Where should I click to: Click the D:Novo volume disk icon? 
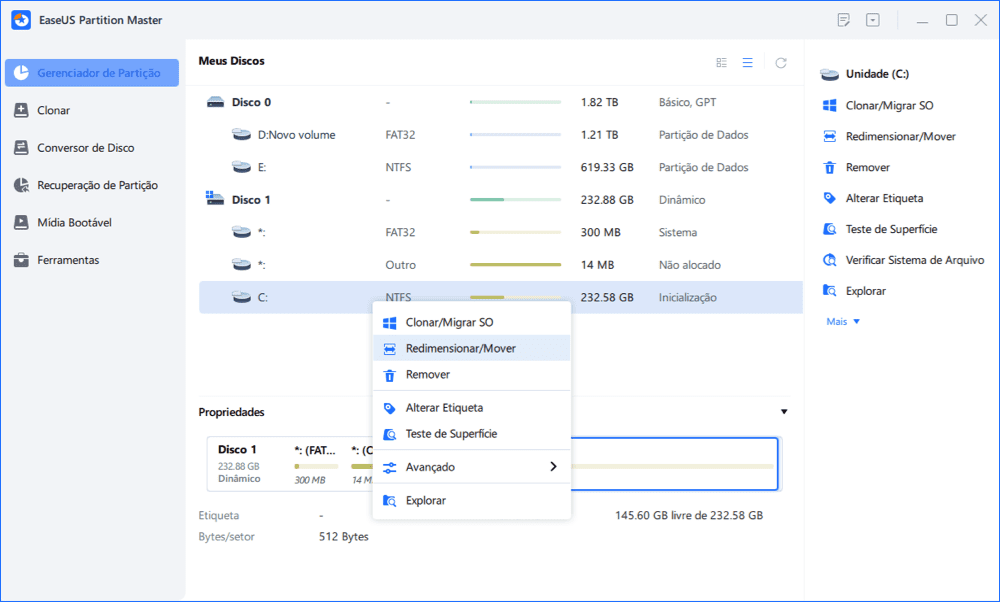pos(241,135)
